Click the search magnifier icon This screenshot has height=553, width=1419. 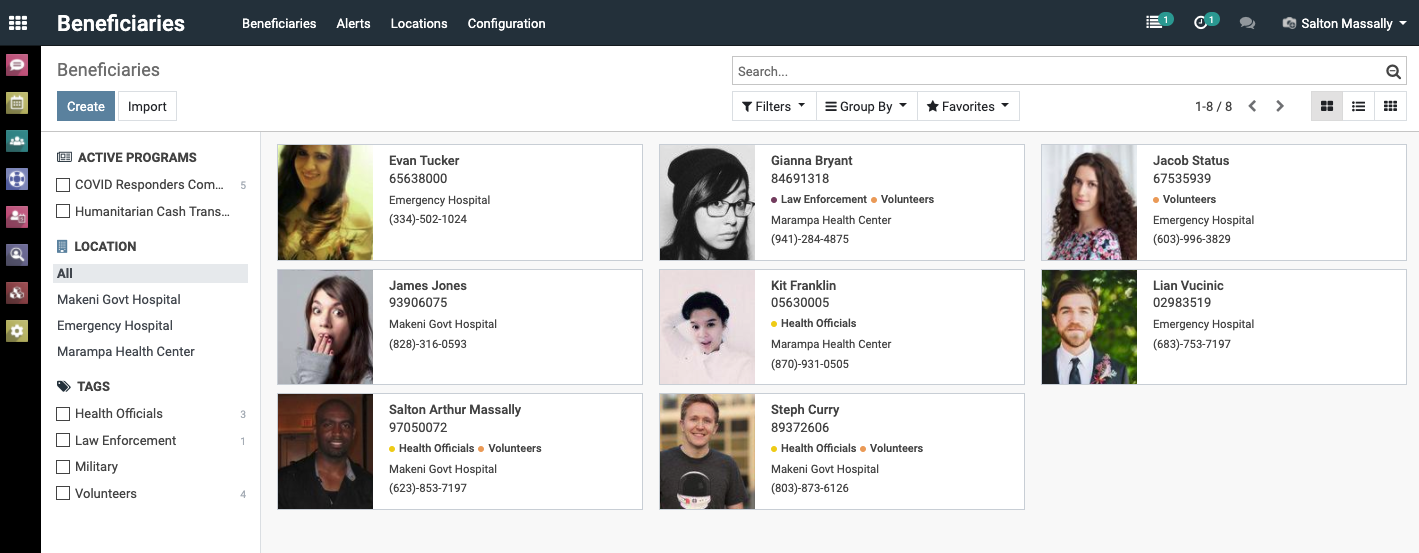[x=1393, y=71]
